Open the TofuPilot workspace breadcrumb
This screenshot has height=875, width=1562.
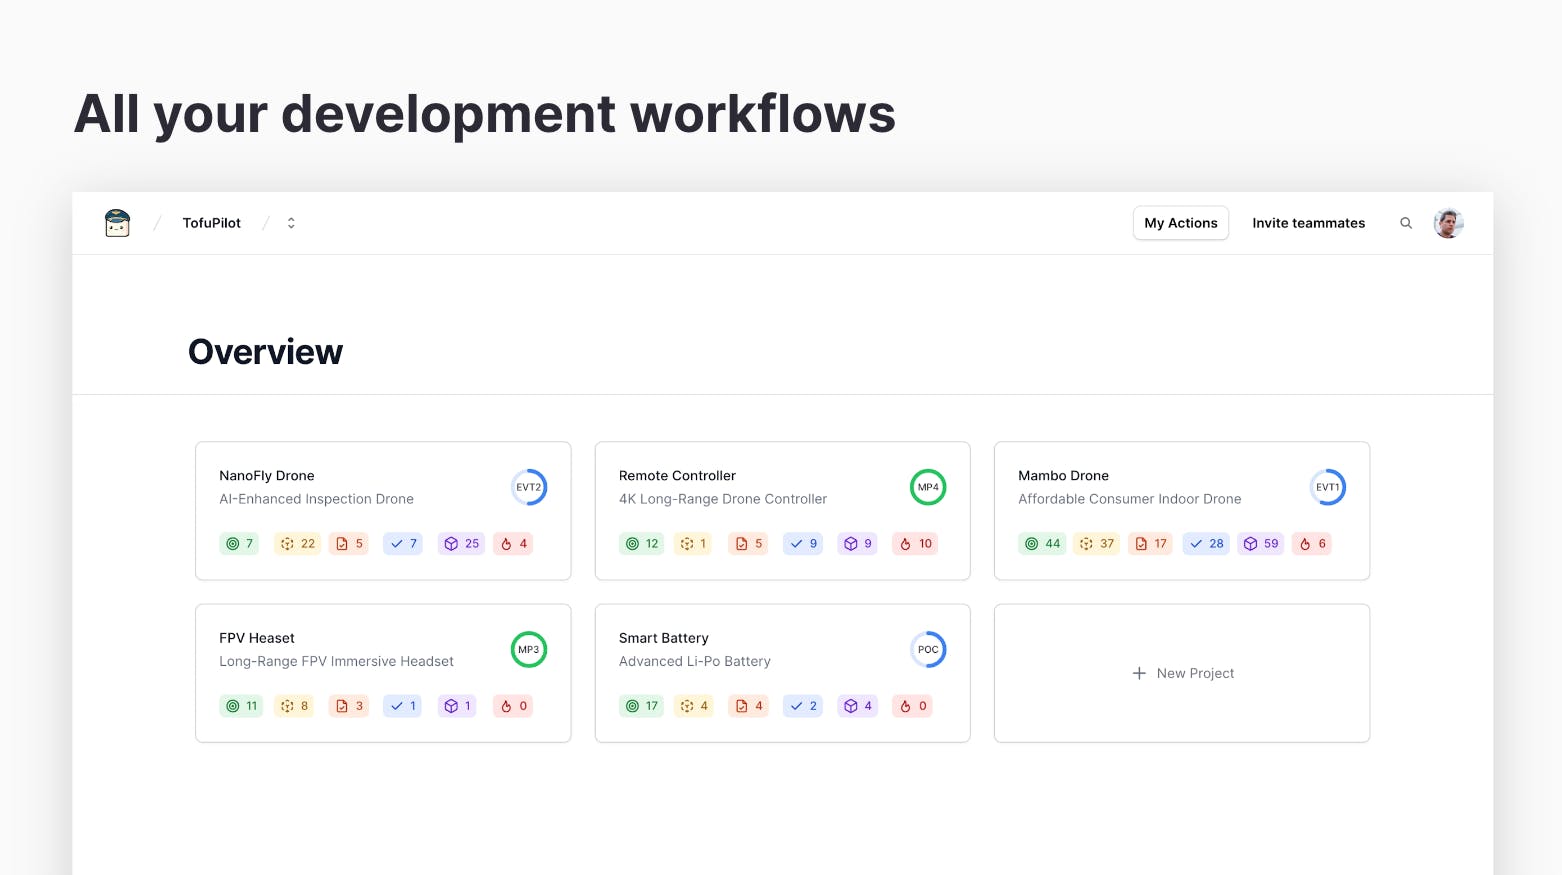click(211, 223)
